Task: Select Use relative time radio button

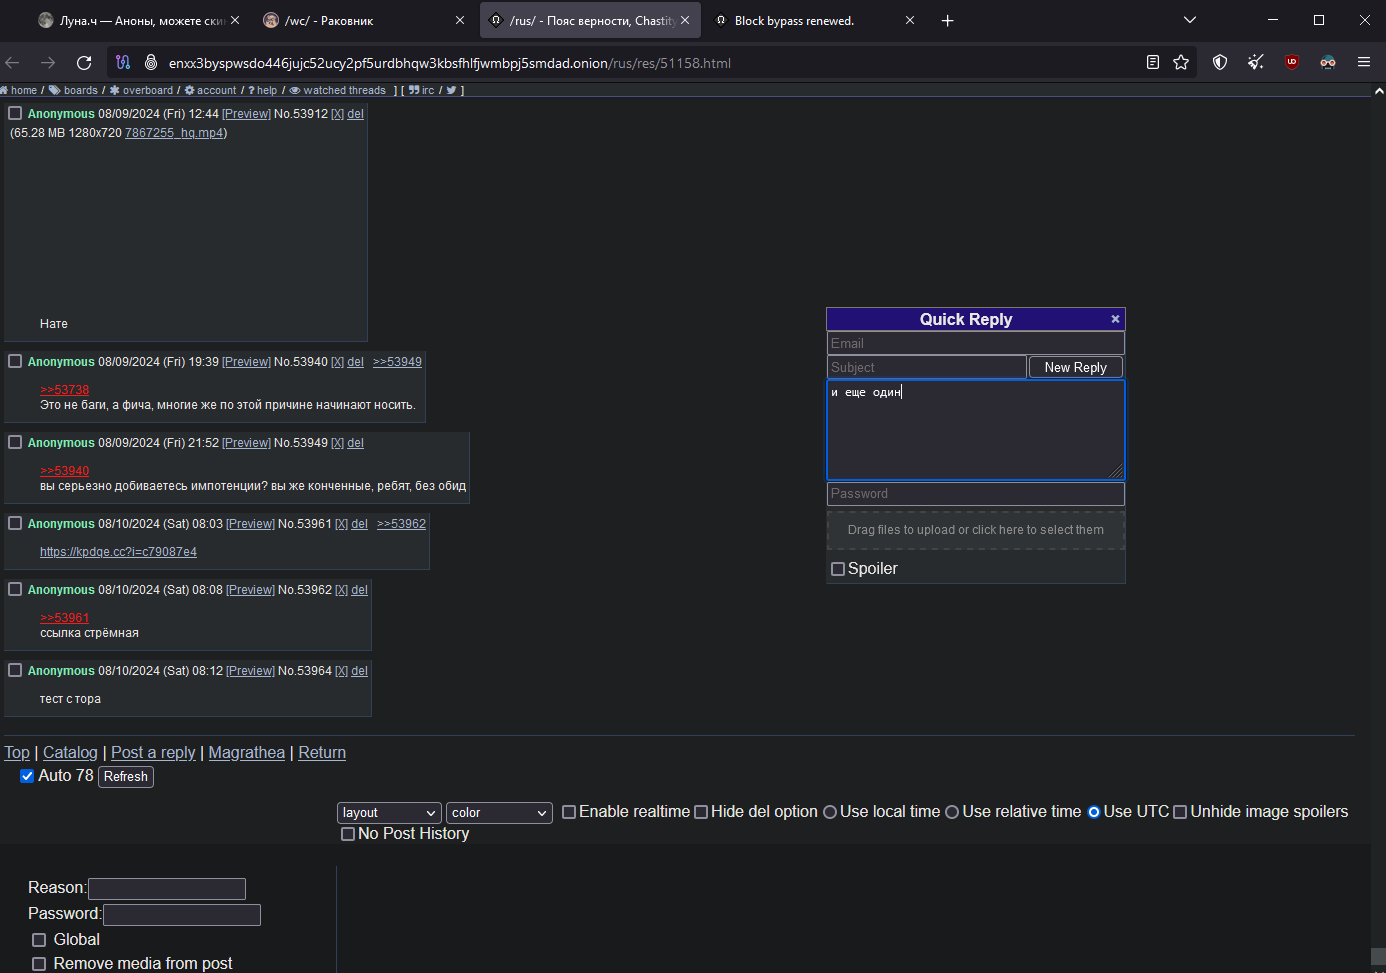Action: (952, 812)
